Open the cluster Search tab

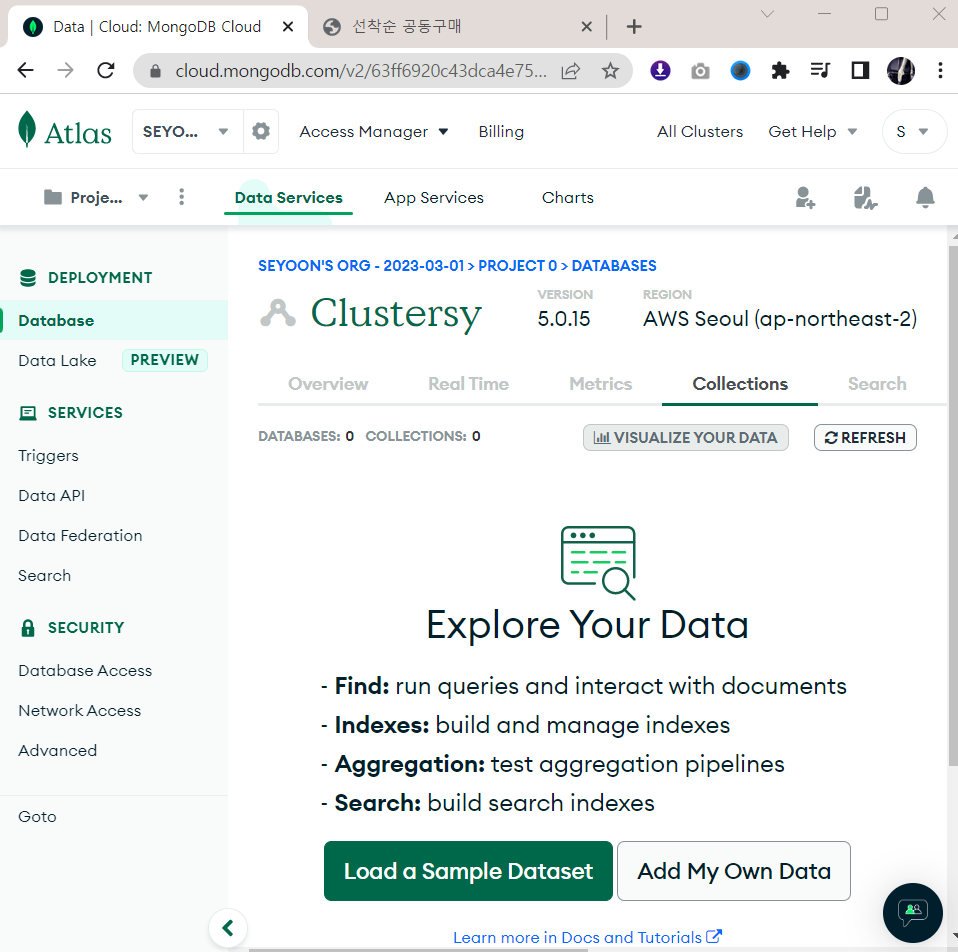[877, 384]
